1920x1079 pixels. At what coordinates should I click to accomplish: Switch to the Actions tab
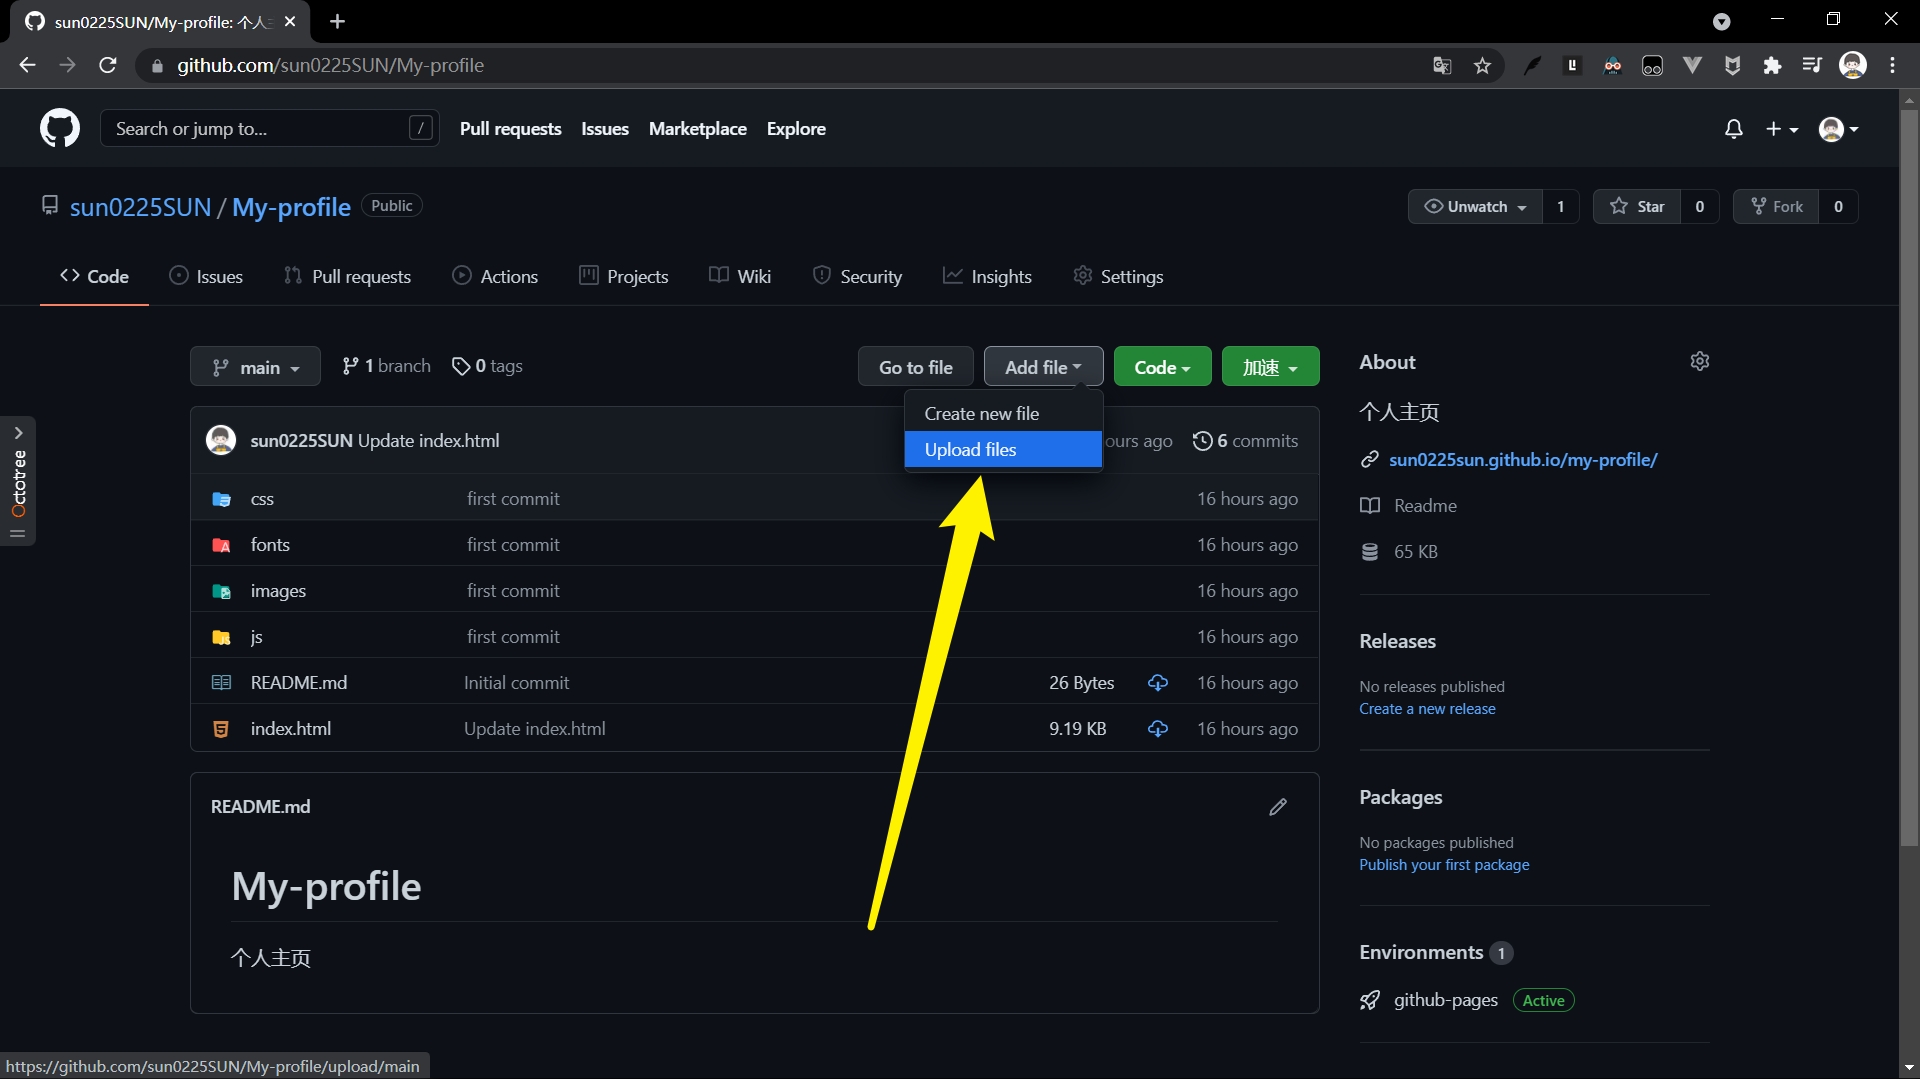[x=495, y=276]
